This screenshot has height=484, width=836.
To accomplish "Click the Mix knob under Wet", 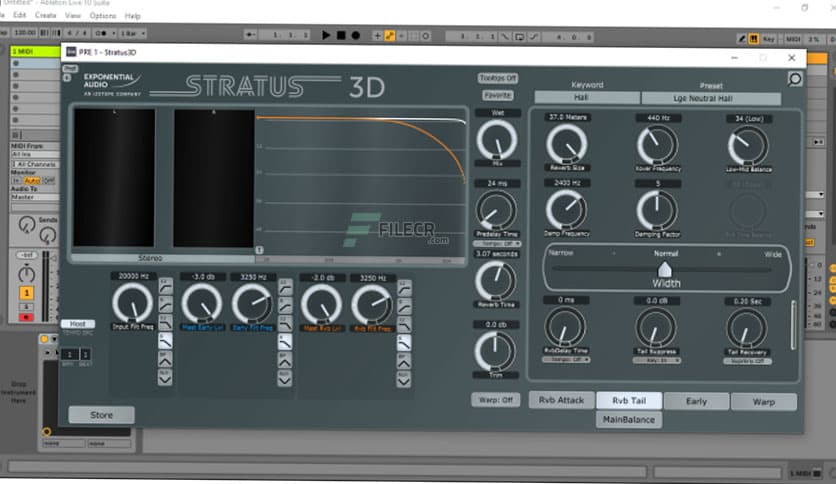I will tap(496, 139).
